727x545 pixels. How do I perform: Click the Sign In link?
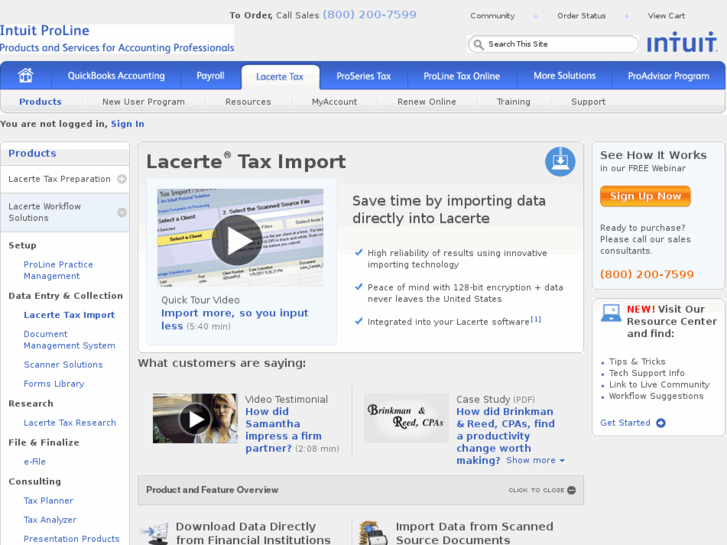[128, 124]
